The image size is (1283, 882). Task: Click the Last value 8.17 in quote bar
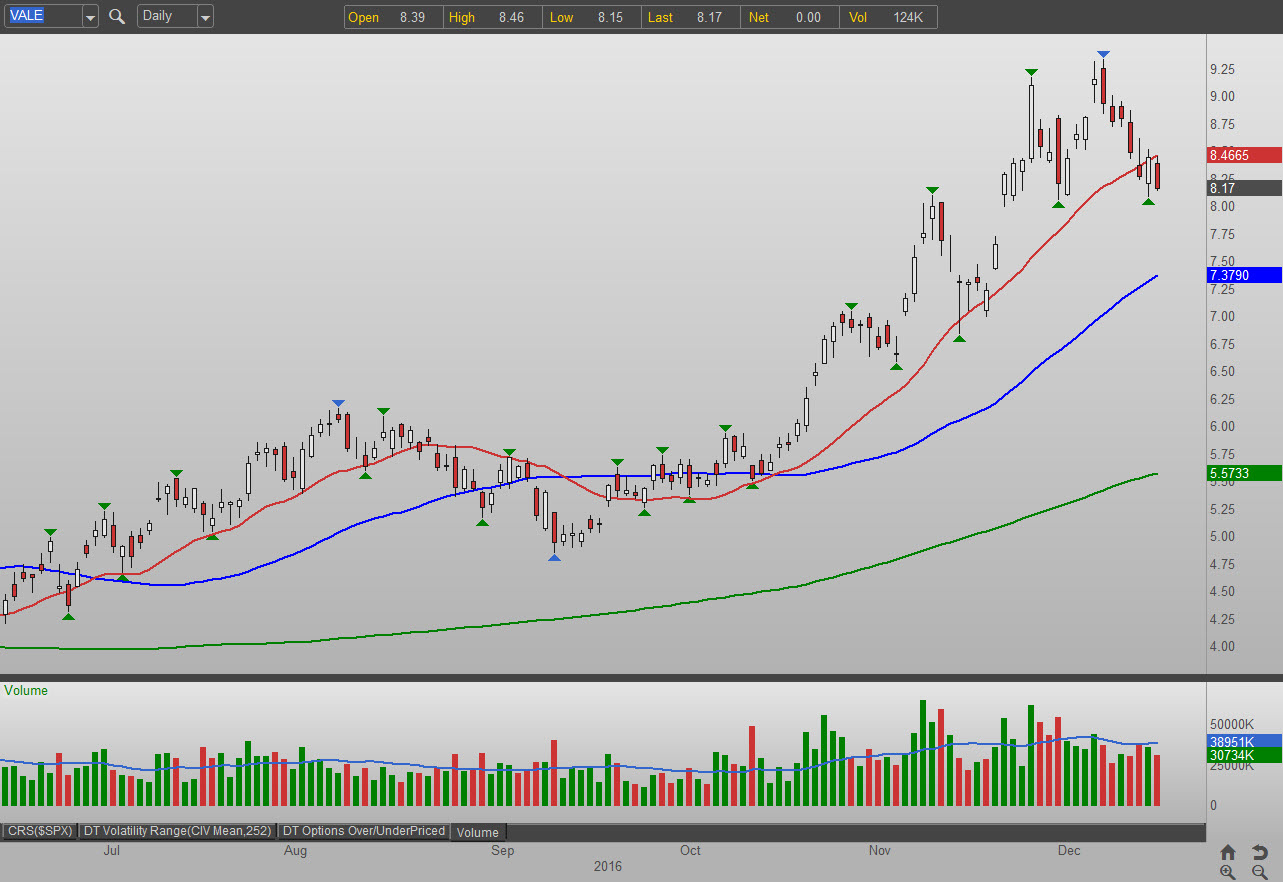point(709,17)
